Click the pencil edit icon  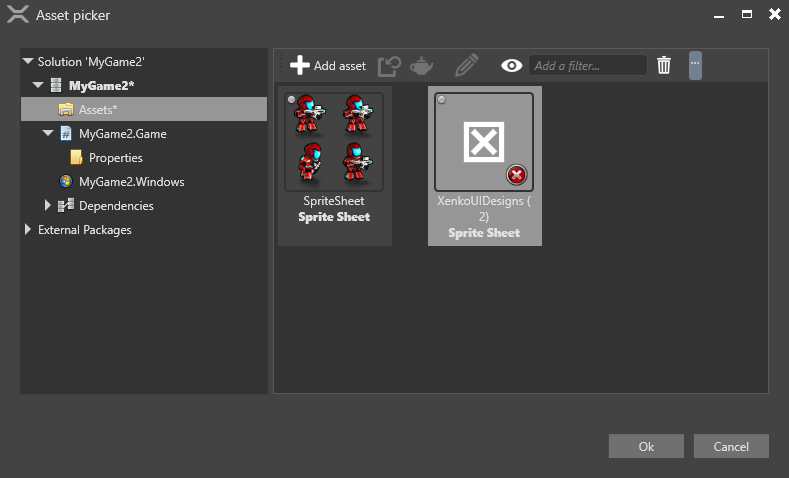[466, 66]
